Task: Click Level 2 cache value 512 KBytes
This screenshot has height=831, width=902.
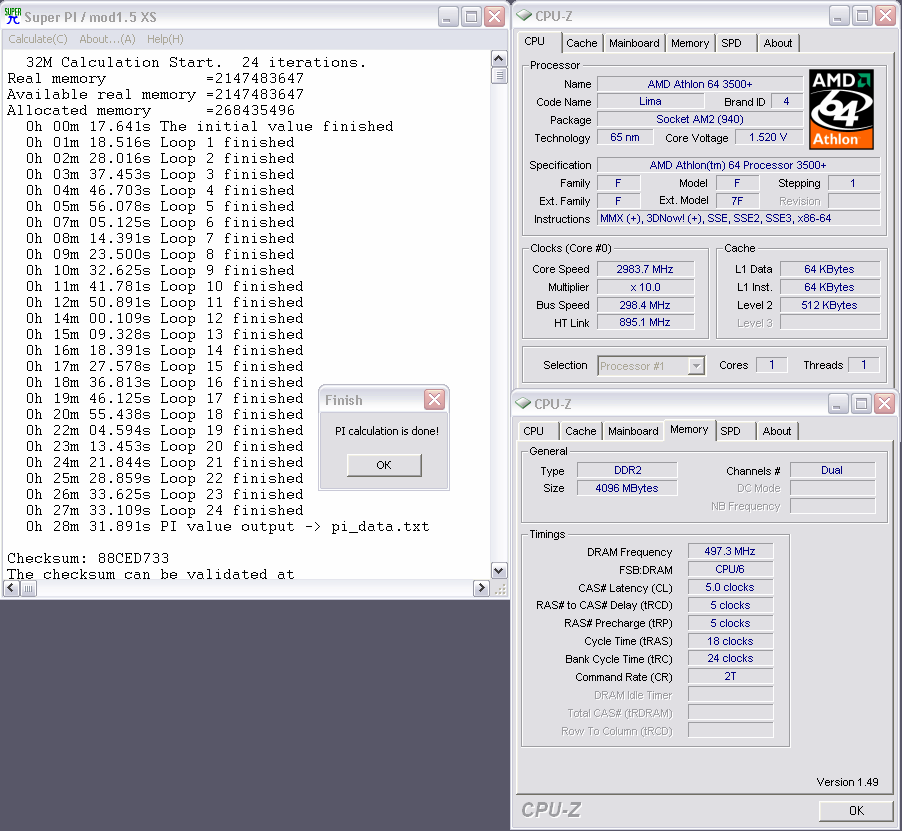Action: 830,305
